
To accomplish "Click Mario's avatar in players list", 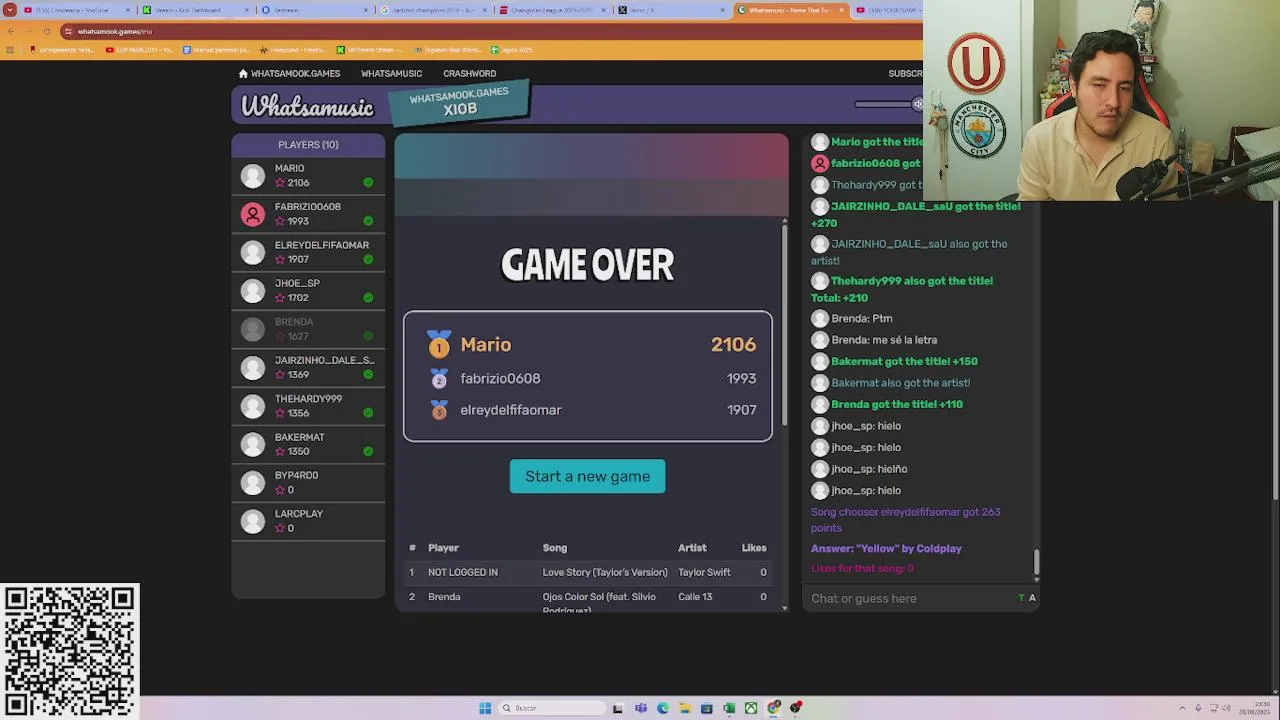I will 253,176.
